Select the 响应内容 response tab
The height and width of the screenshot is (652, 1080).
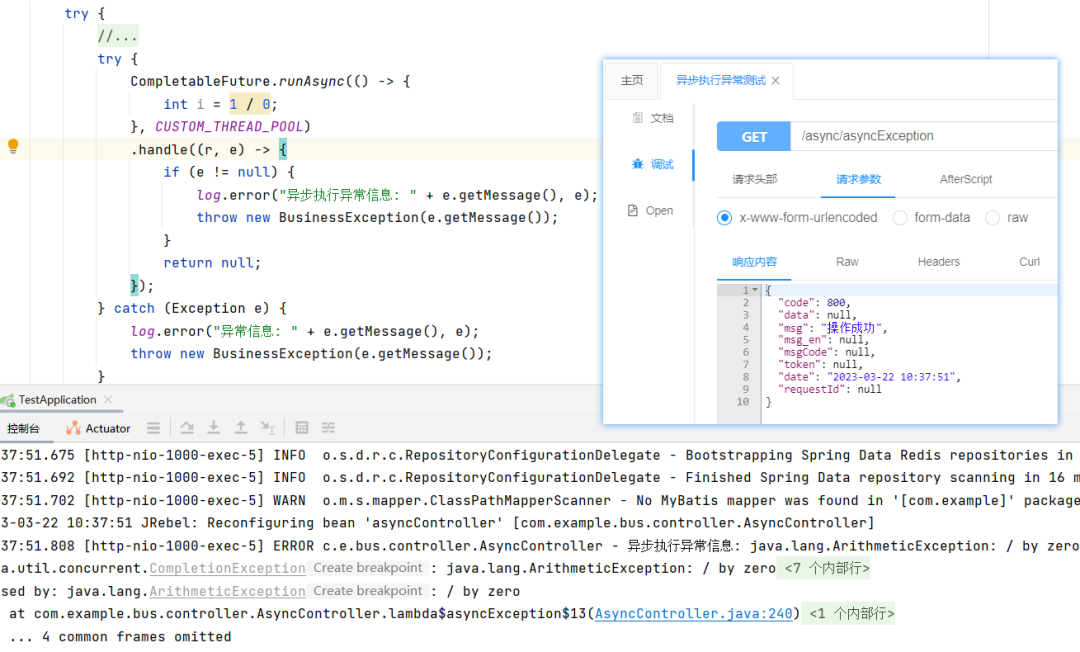(x=754, y=262)
